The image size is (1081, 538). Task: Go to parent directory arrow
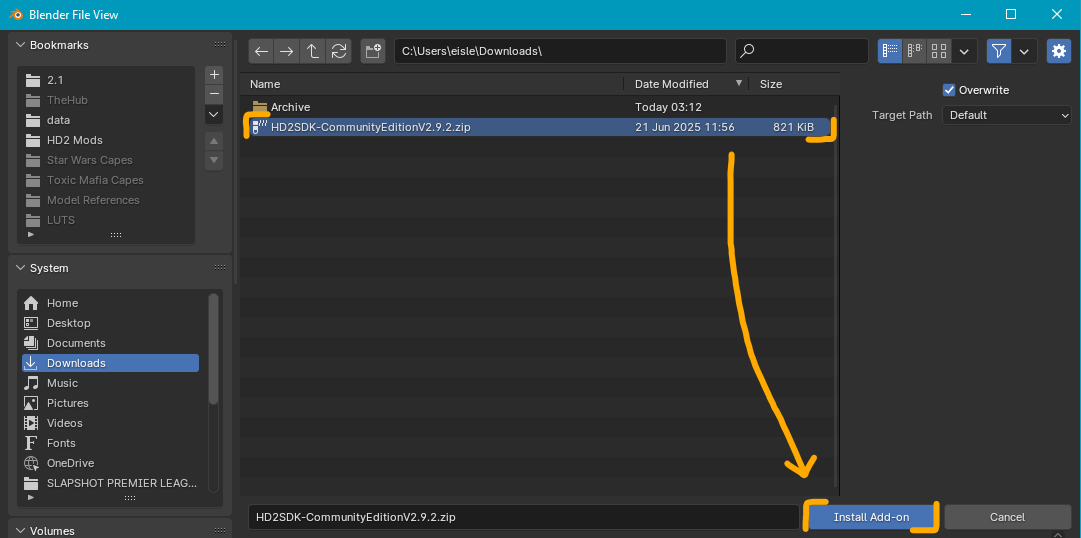312,51
